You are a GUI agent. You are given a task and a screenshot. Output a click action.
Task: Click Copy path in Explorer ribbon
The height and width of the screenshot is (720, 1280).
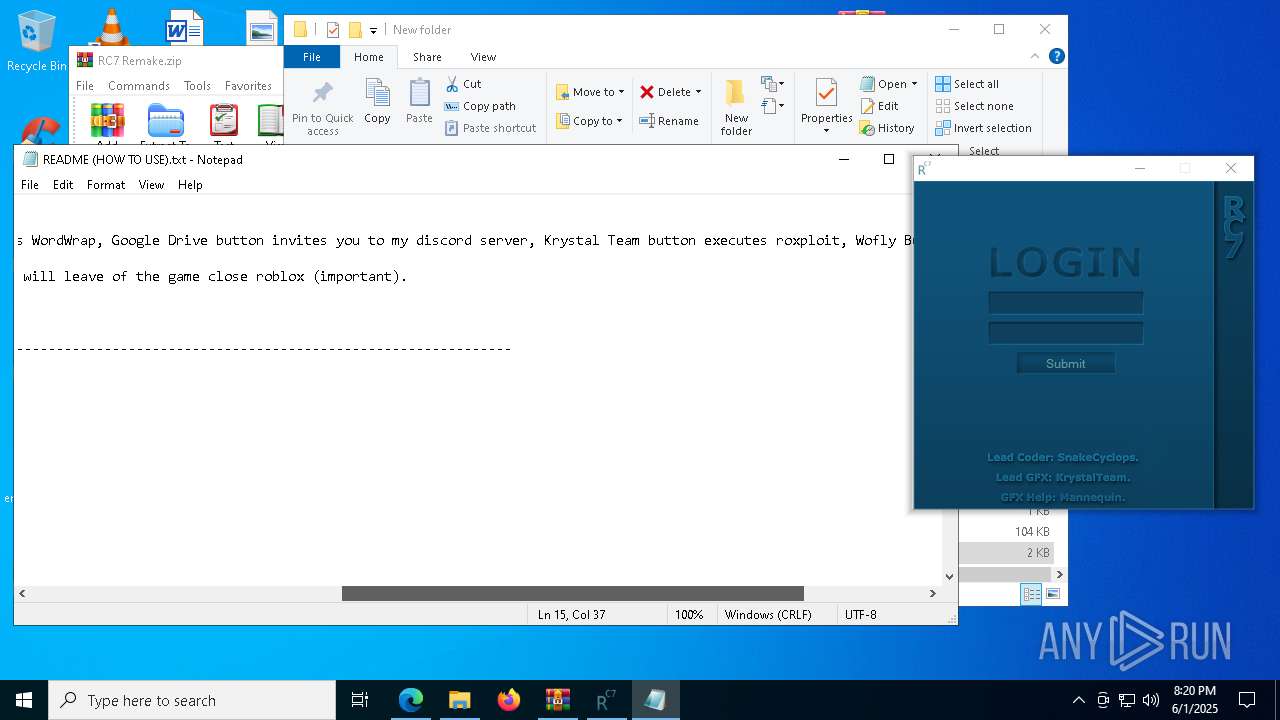(x=480, y=106)
